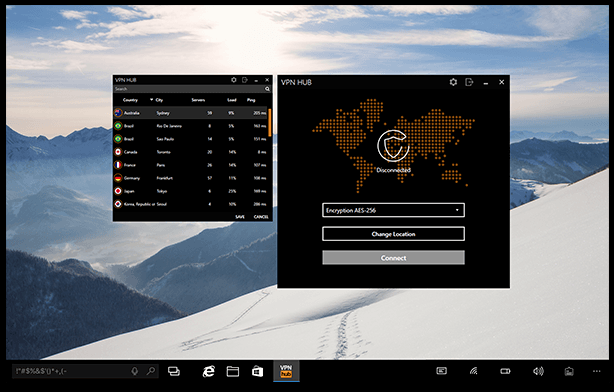
Task: Click VPN hub taskbar icon
Action: click(x=286, y=371)
